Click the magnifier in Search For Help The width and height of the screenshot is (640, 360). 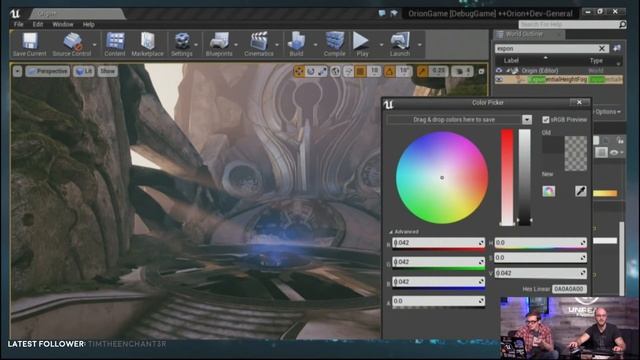coord(622,24)
